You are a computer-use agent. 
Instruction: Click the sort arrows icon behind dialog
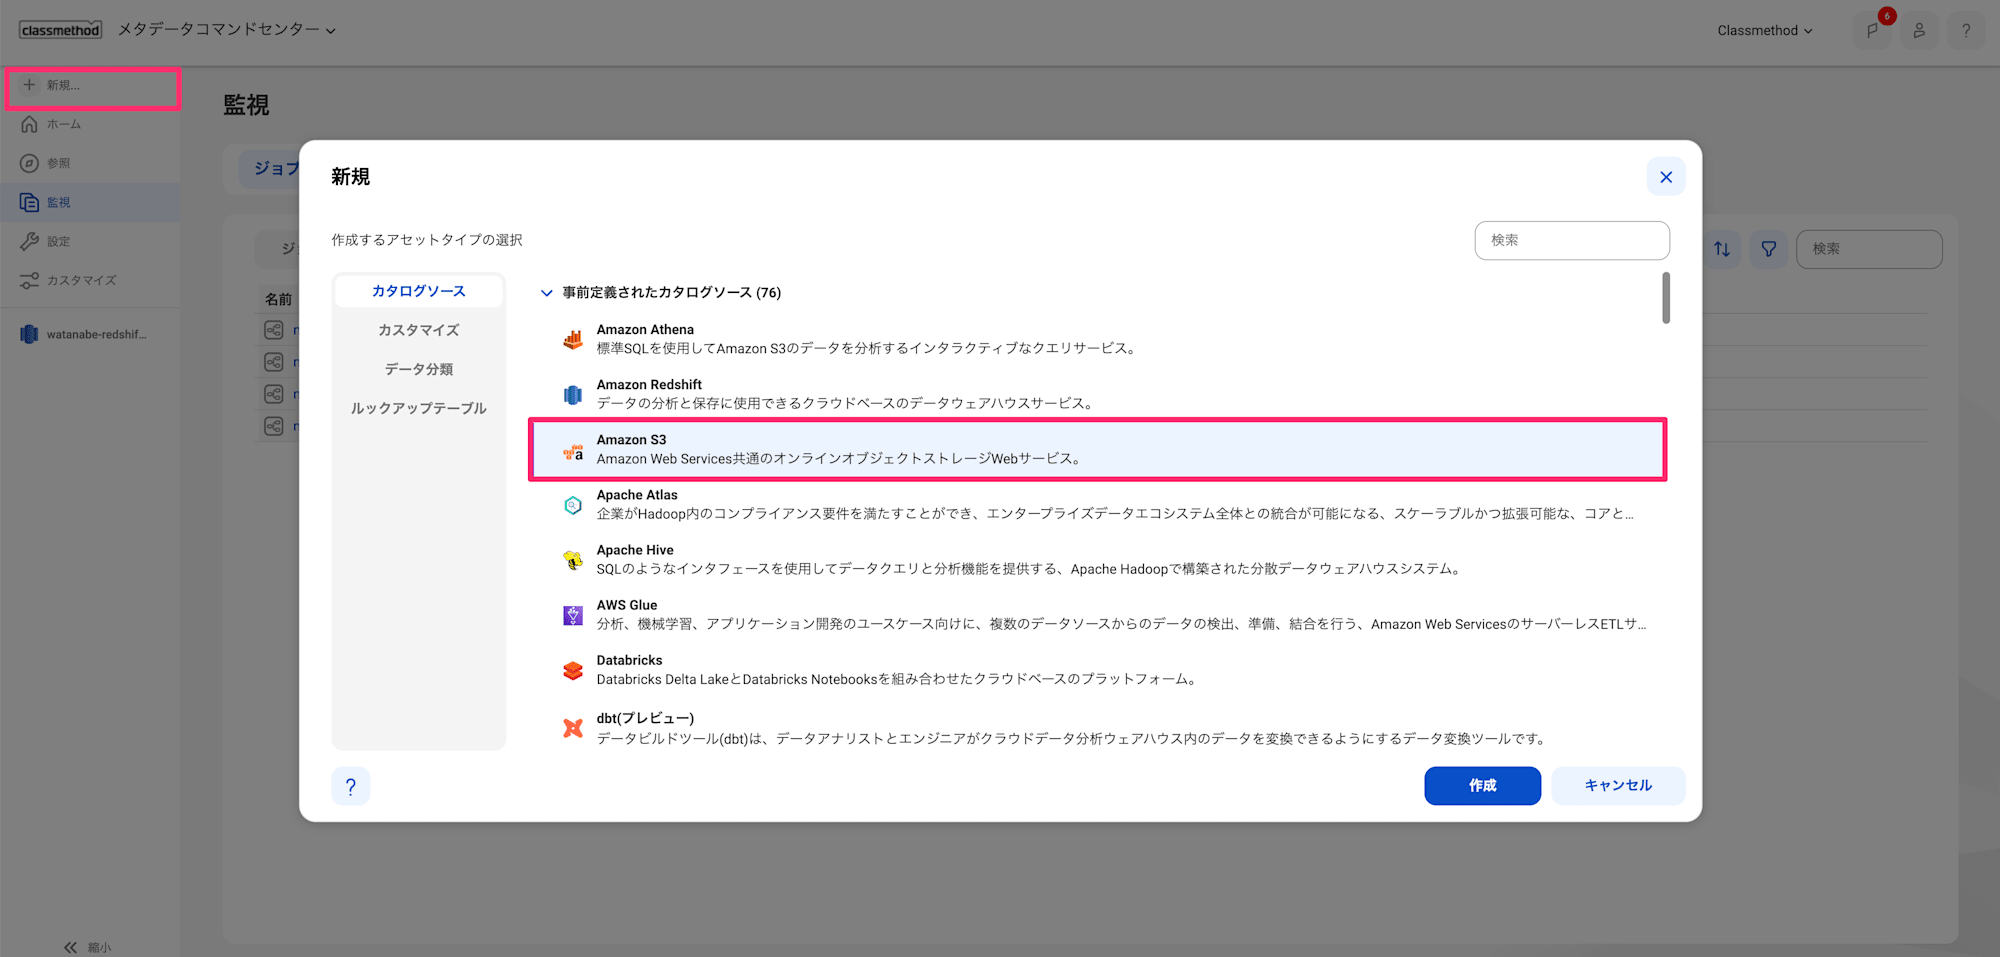click(x=1722, y=249)
